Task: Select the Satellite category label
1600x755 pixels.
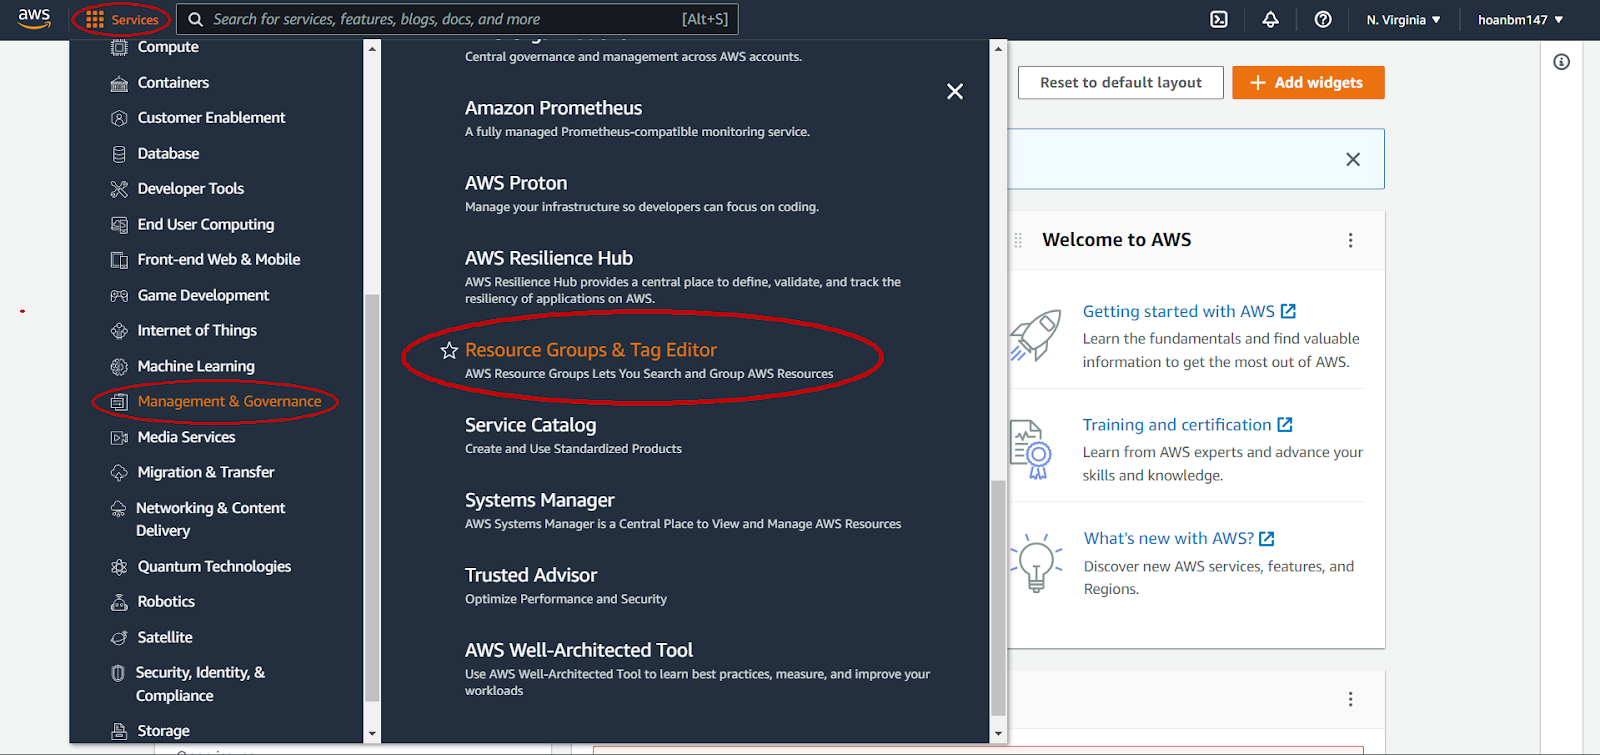Action: pyautogui.click(x=165, y=637)
